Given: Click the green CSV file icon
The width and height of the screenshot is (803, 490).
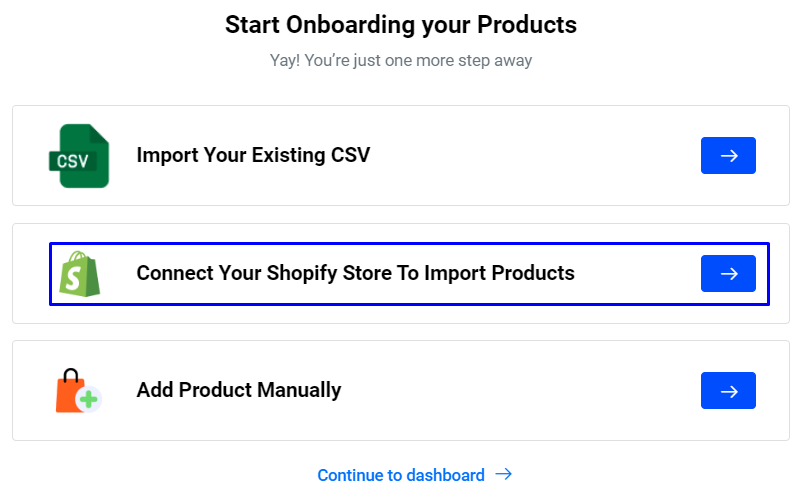Looking at the screenshot, I should [78, 156].
